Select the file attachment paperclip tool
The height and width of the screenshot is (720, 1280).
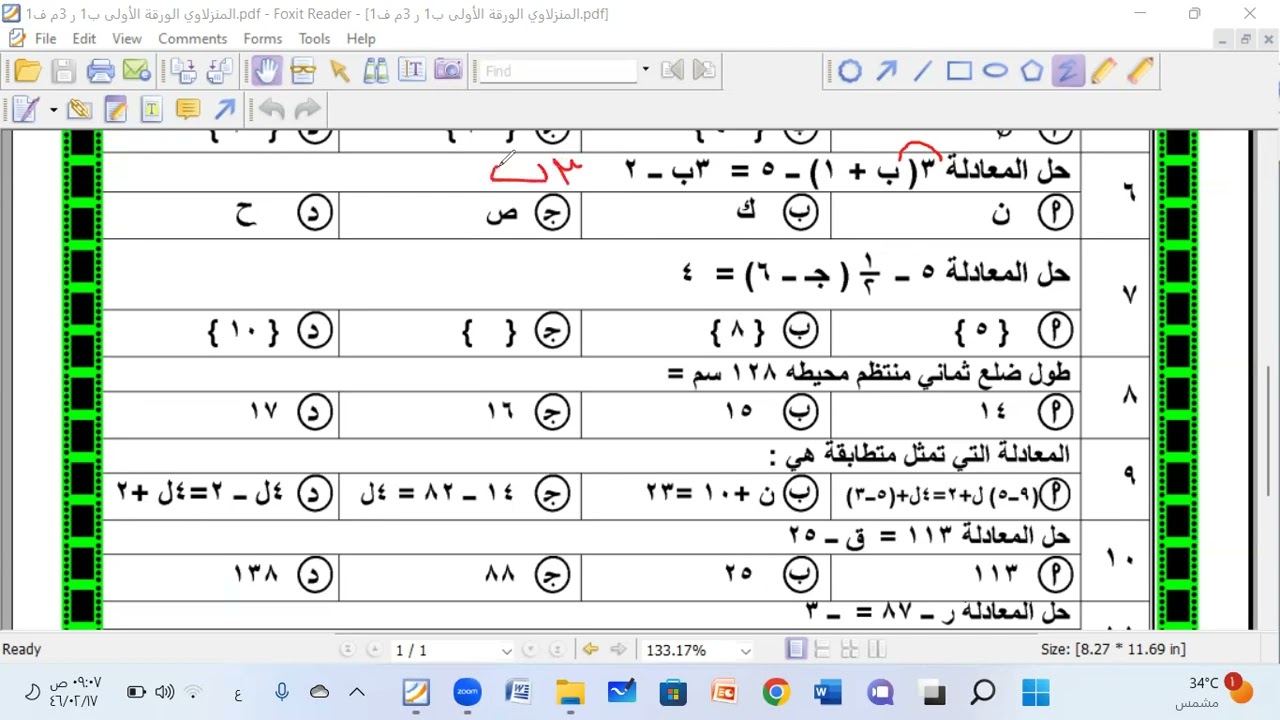(x=79, y=109)
